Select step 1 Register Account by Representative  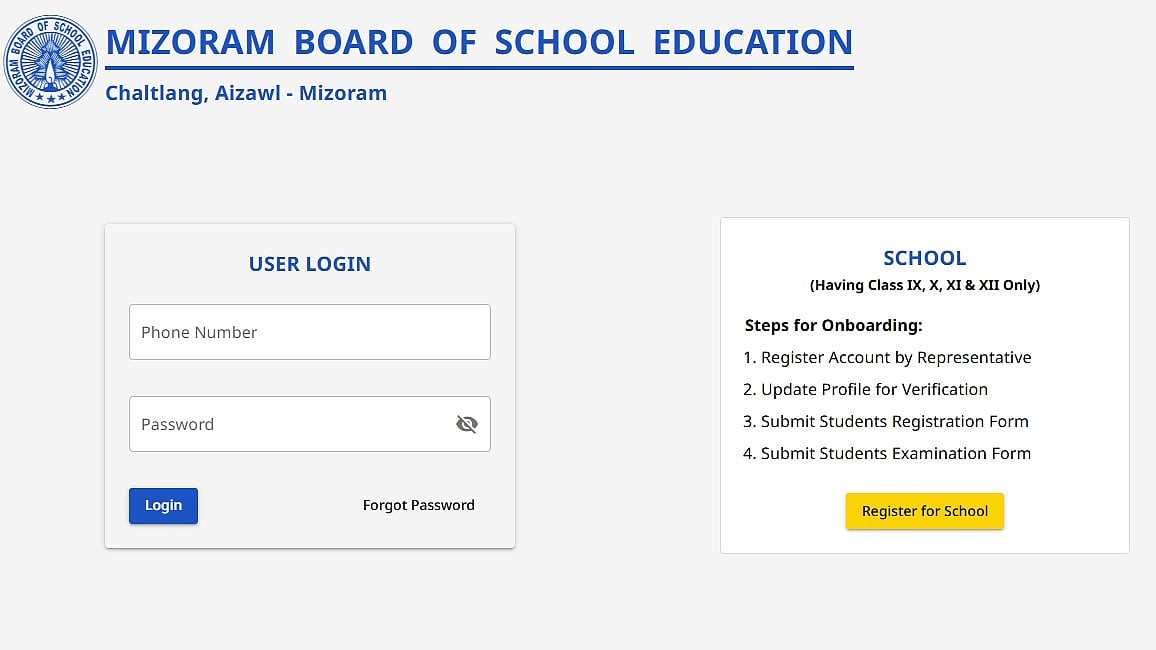[887, 357]
